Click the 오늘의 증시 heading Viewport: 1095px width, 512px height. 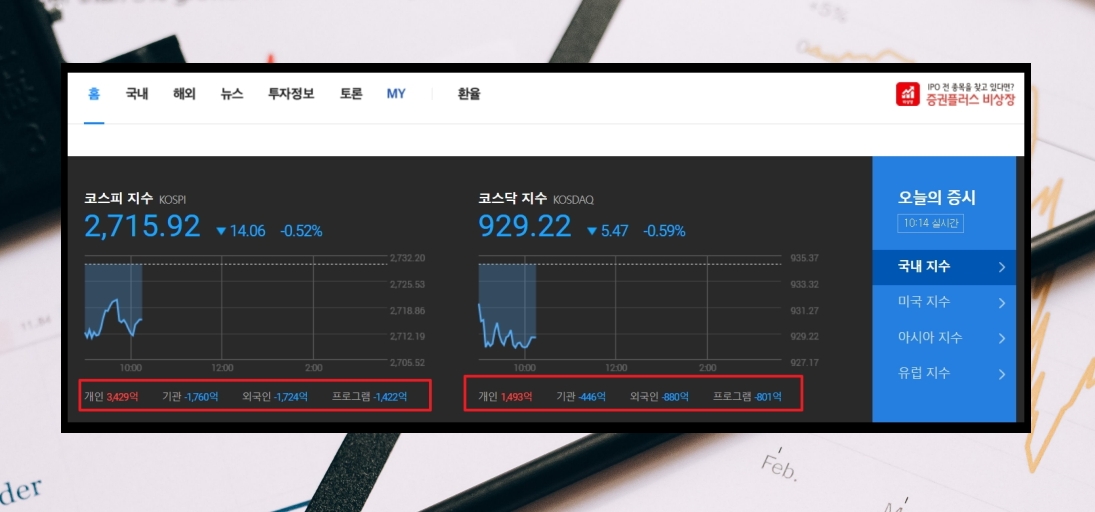coord(936,198)
